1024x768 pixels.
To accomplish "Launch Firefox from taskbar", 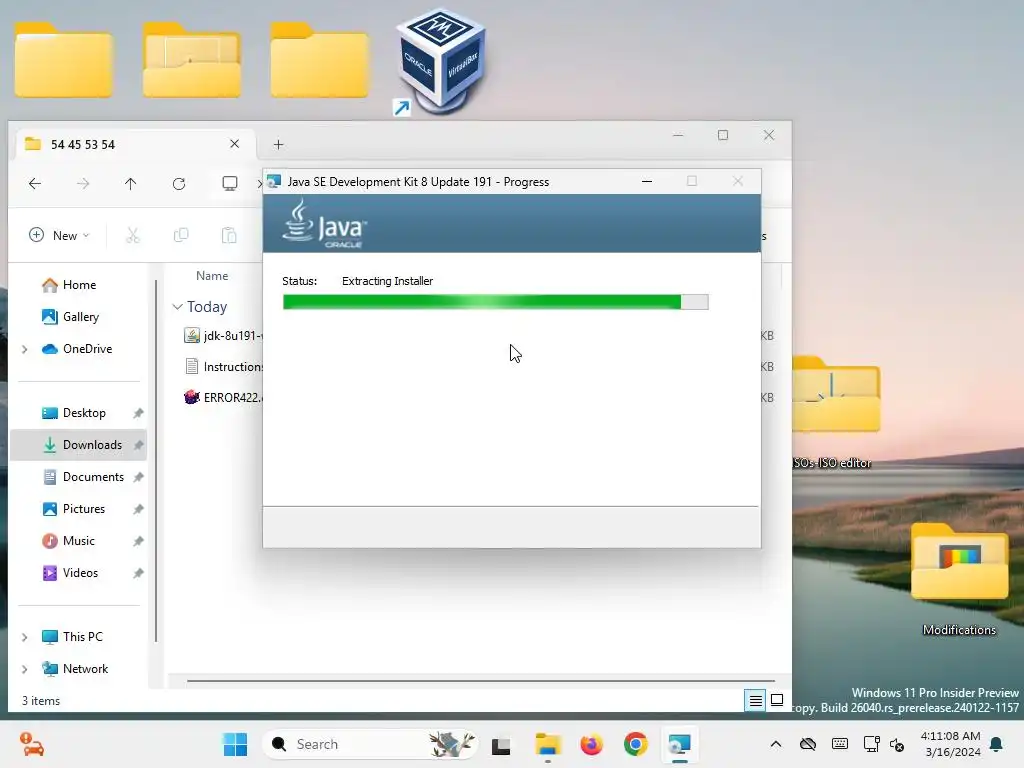I will point(592,744).
